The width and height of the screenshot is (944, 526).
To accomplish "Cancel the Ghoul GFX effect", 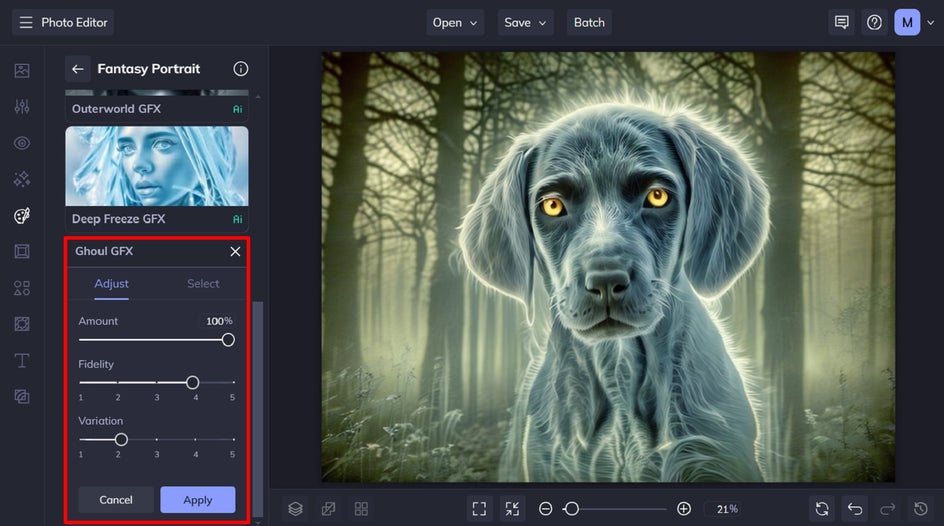I will (x=116, y=500).
